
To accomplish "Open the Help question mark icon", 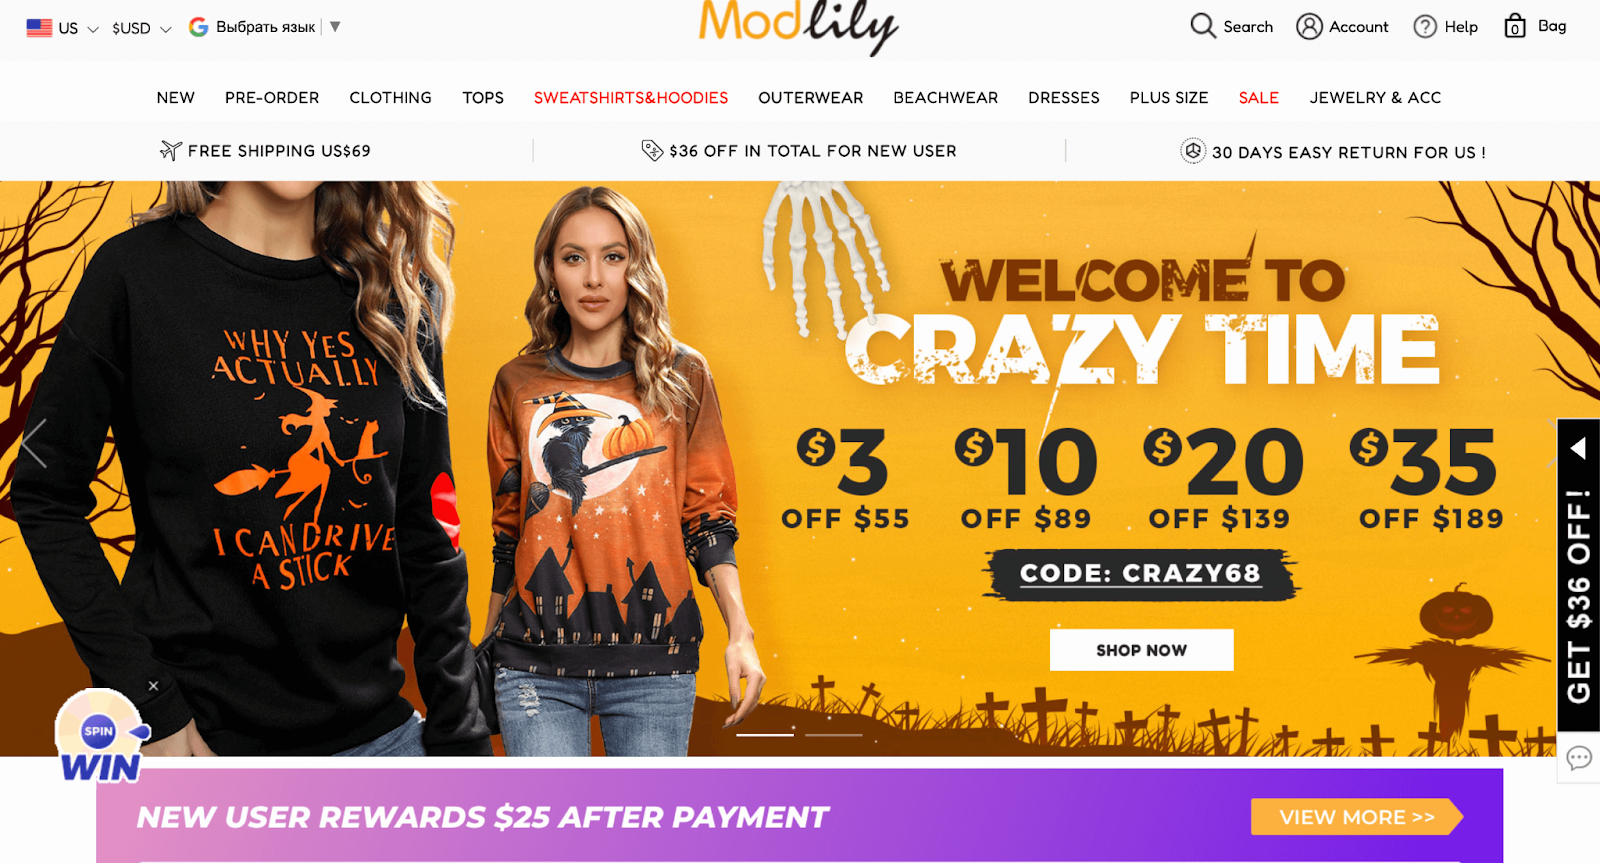I will [x=1425, y=27].
